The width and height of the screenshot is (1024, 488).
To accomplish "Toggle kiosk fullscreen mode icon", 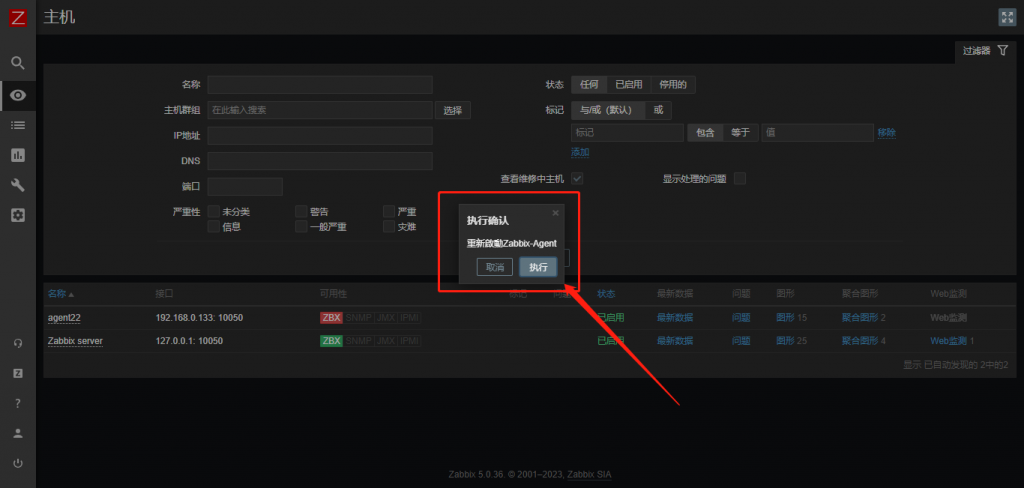I will pyautogui.click(x=1006, y=18).
